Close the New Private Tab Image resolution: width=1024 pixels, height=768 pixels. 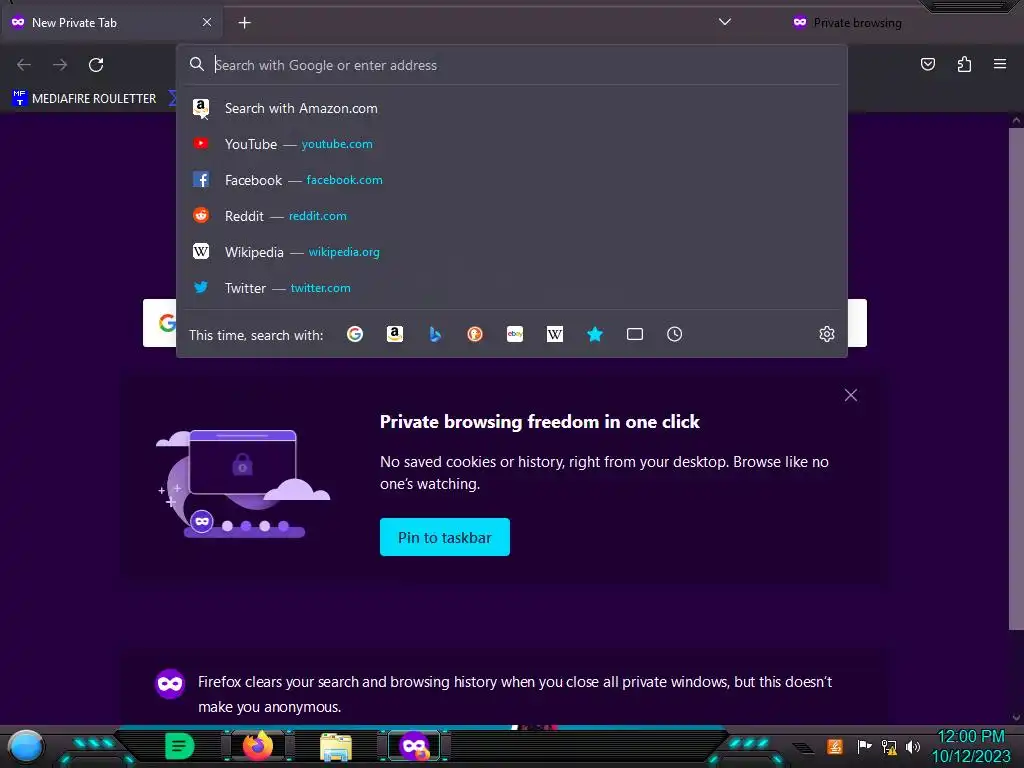click(x=207, y=22)
